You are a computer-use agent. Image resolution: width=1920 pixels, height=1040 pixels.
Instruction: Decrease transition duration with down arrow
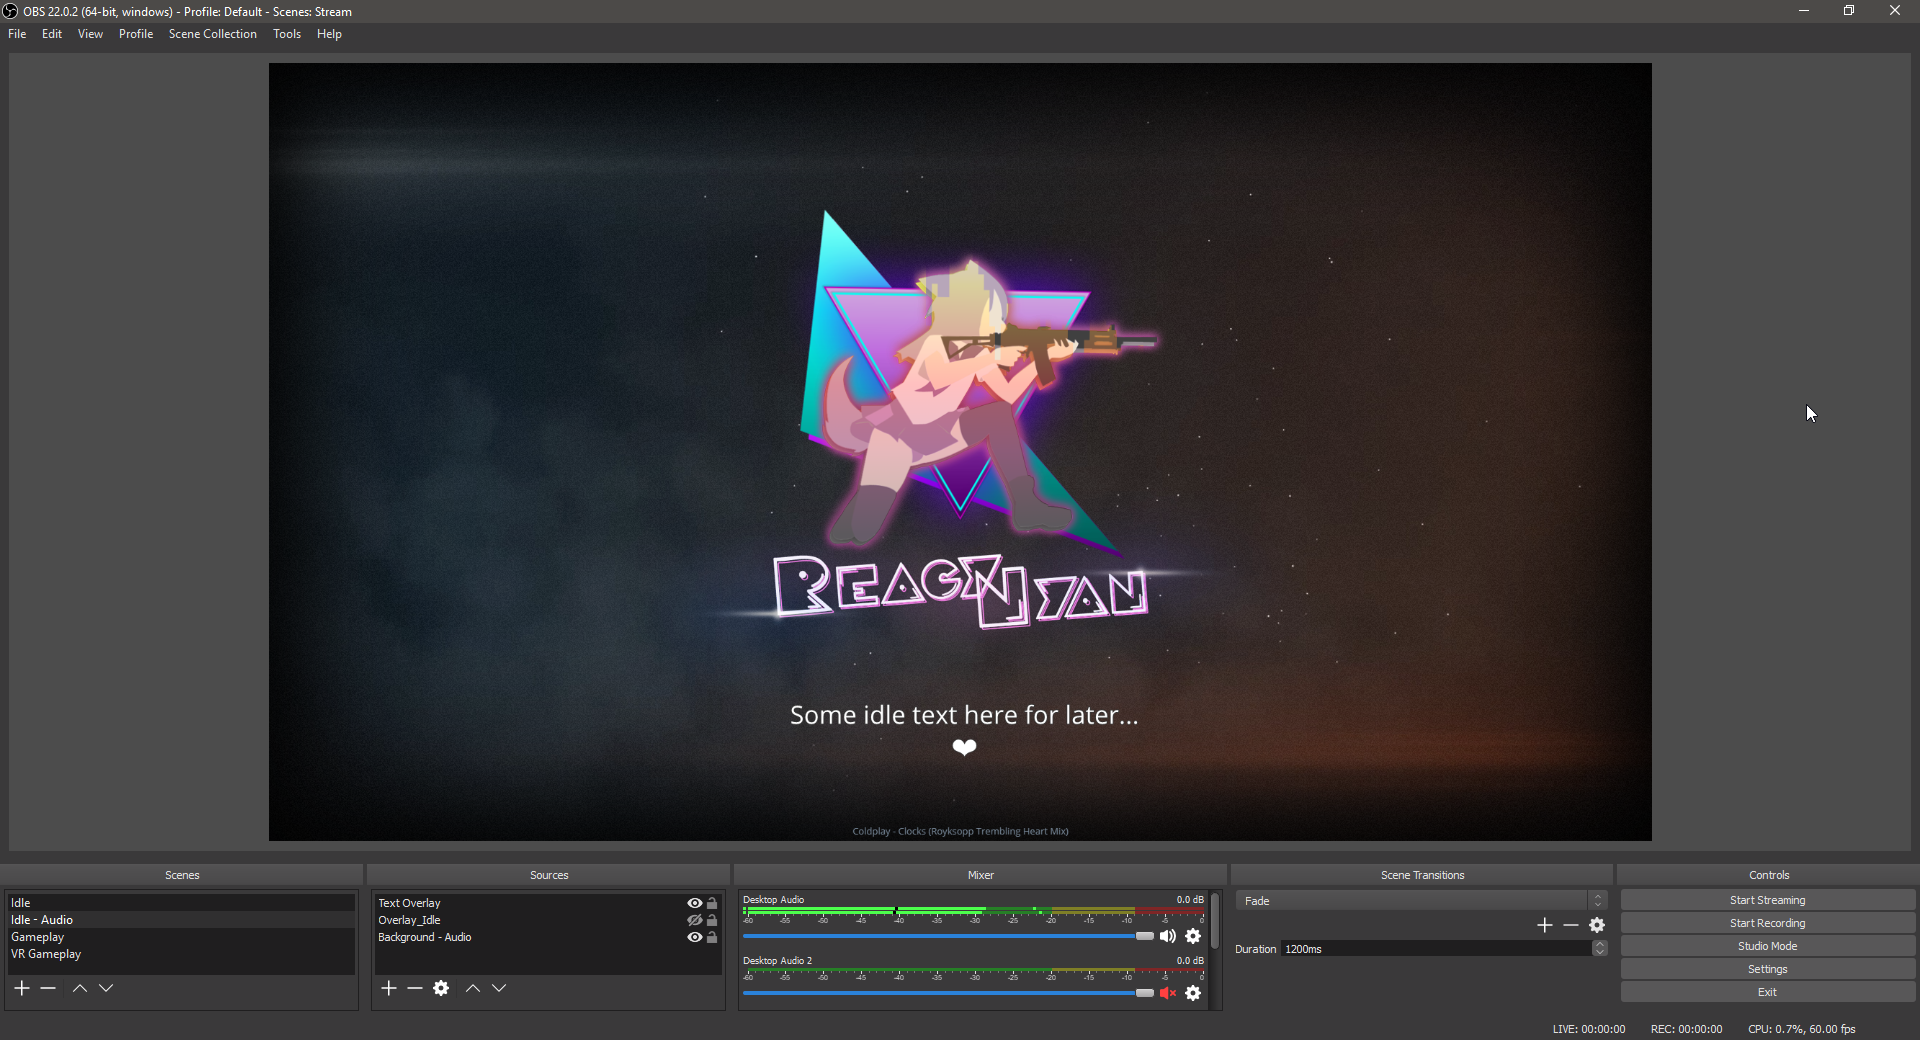pos(1600,952)
